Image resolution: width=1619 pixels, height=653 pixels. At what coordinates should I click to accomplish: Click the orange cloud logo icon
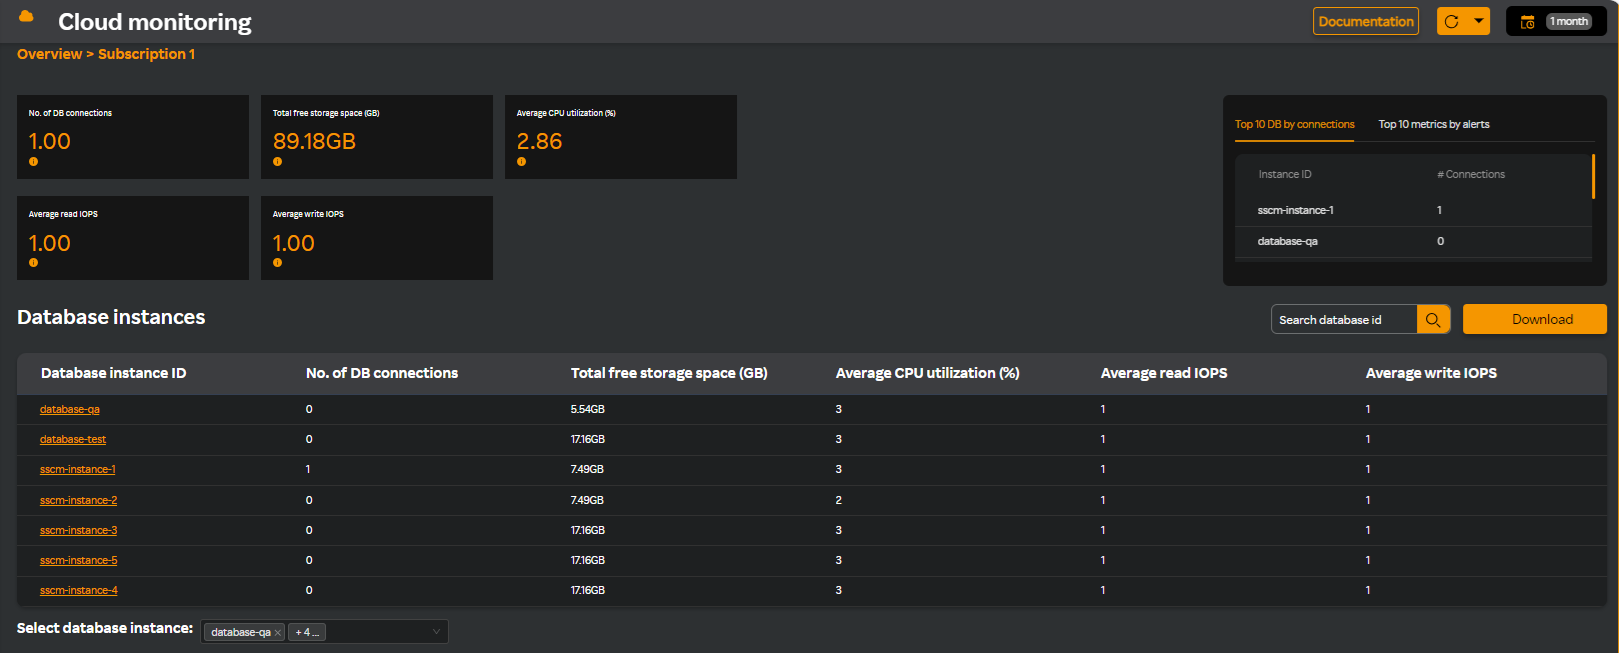pos(26,17)
